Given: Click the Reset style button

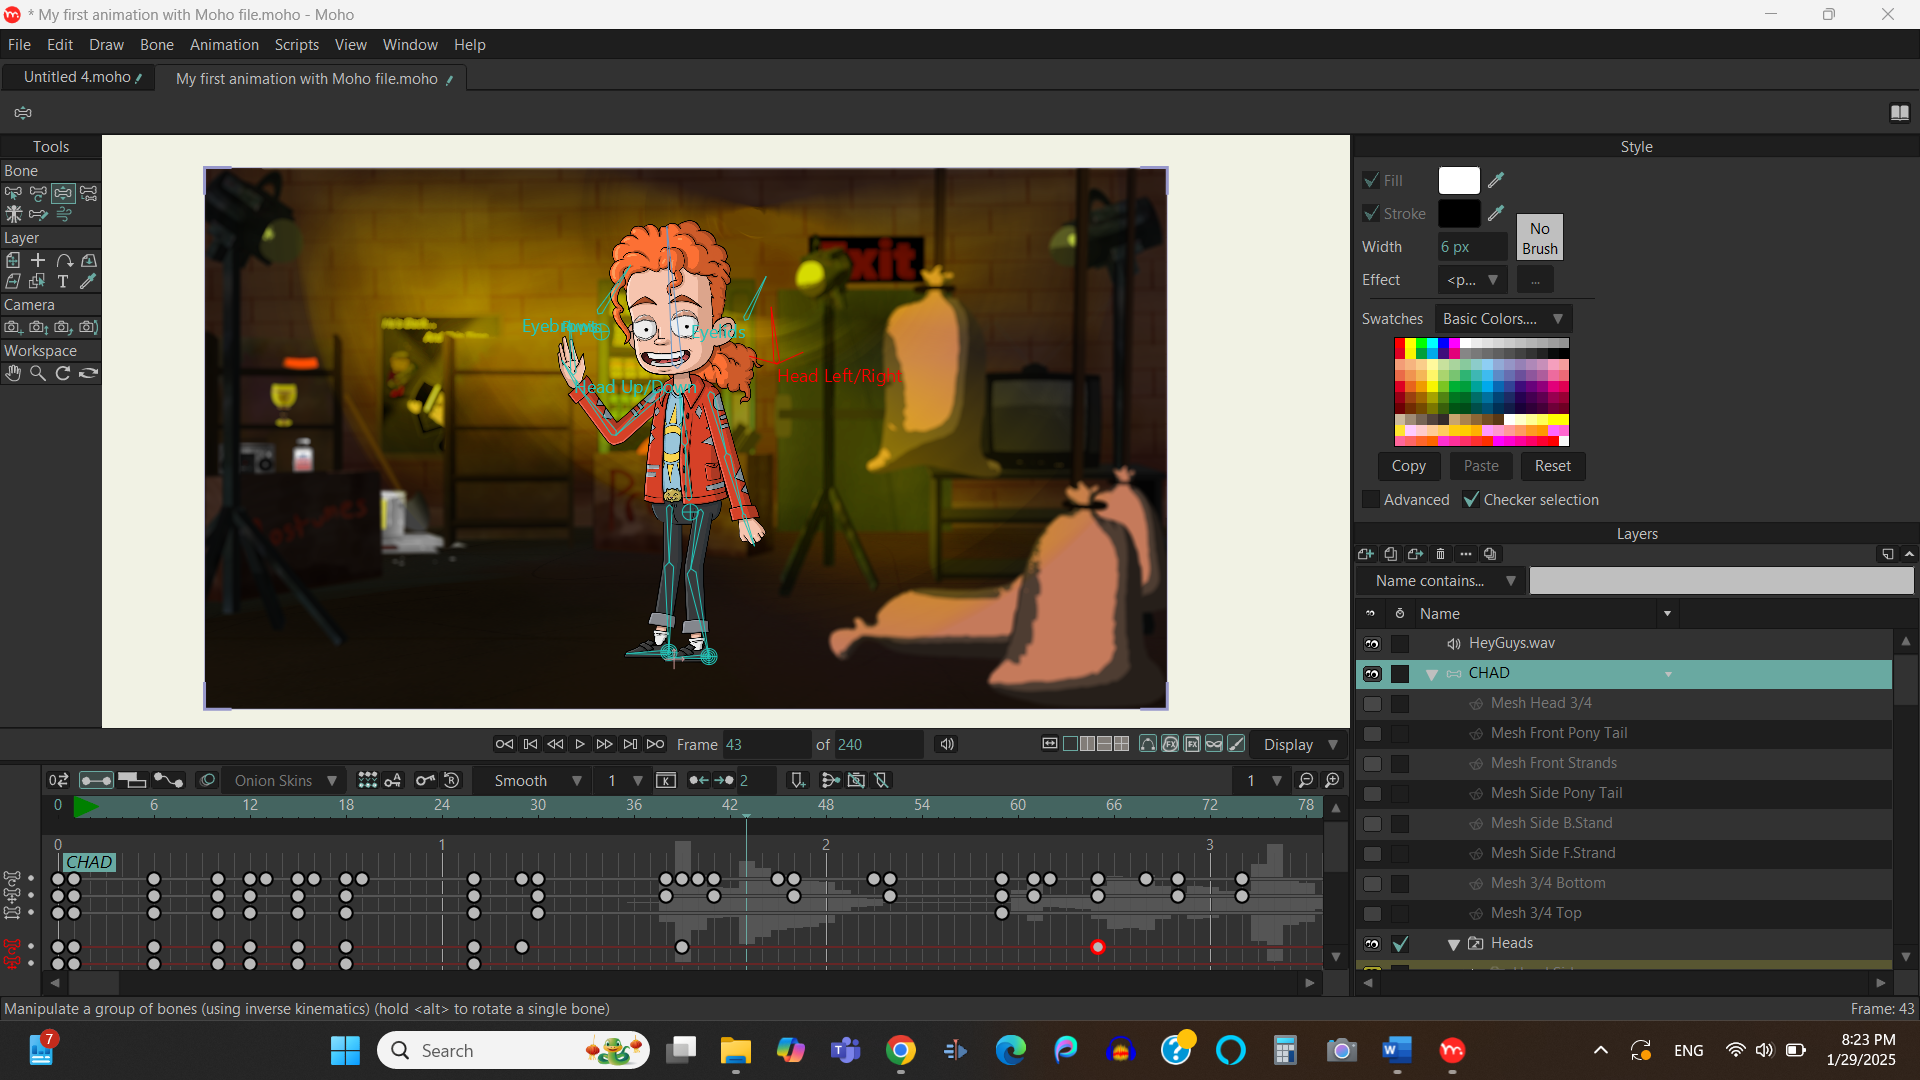Looking at the screenshot, I should 1552,466.
